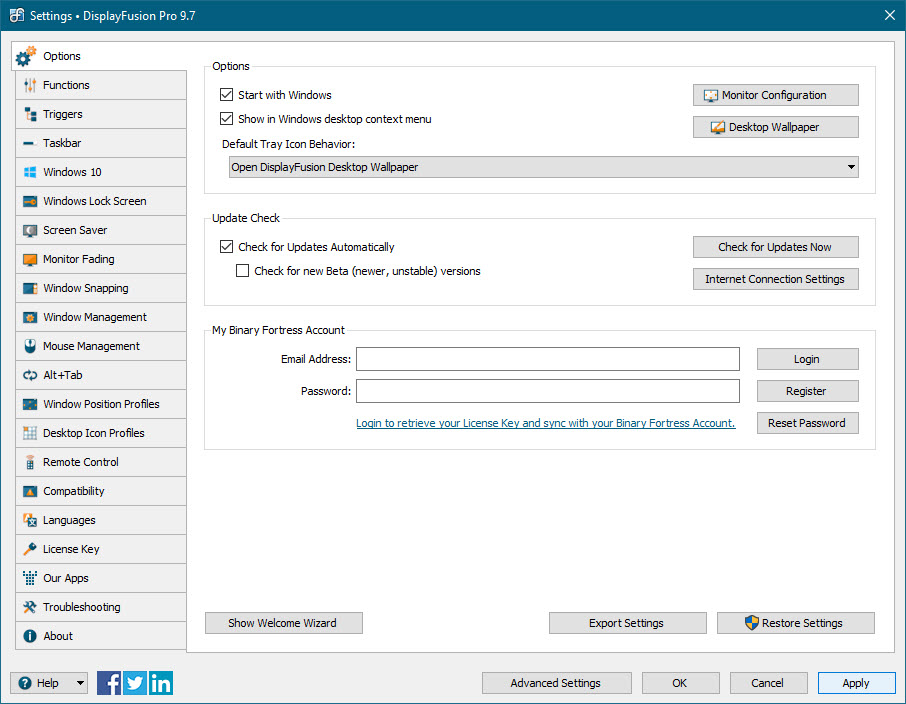Disable Check for Updates Automatically

(226, 247)
